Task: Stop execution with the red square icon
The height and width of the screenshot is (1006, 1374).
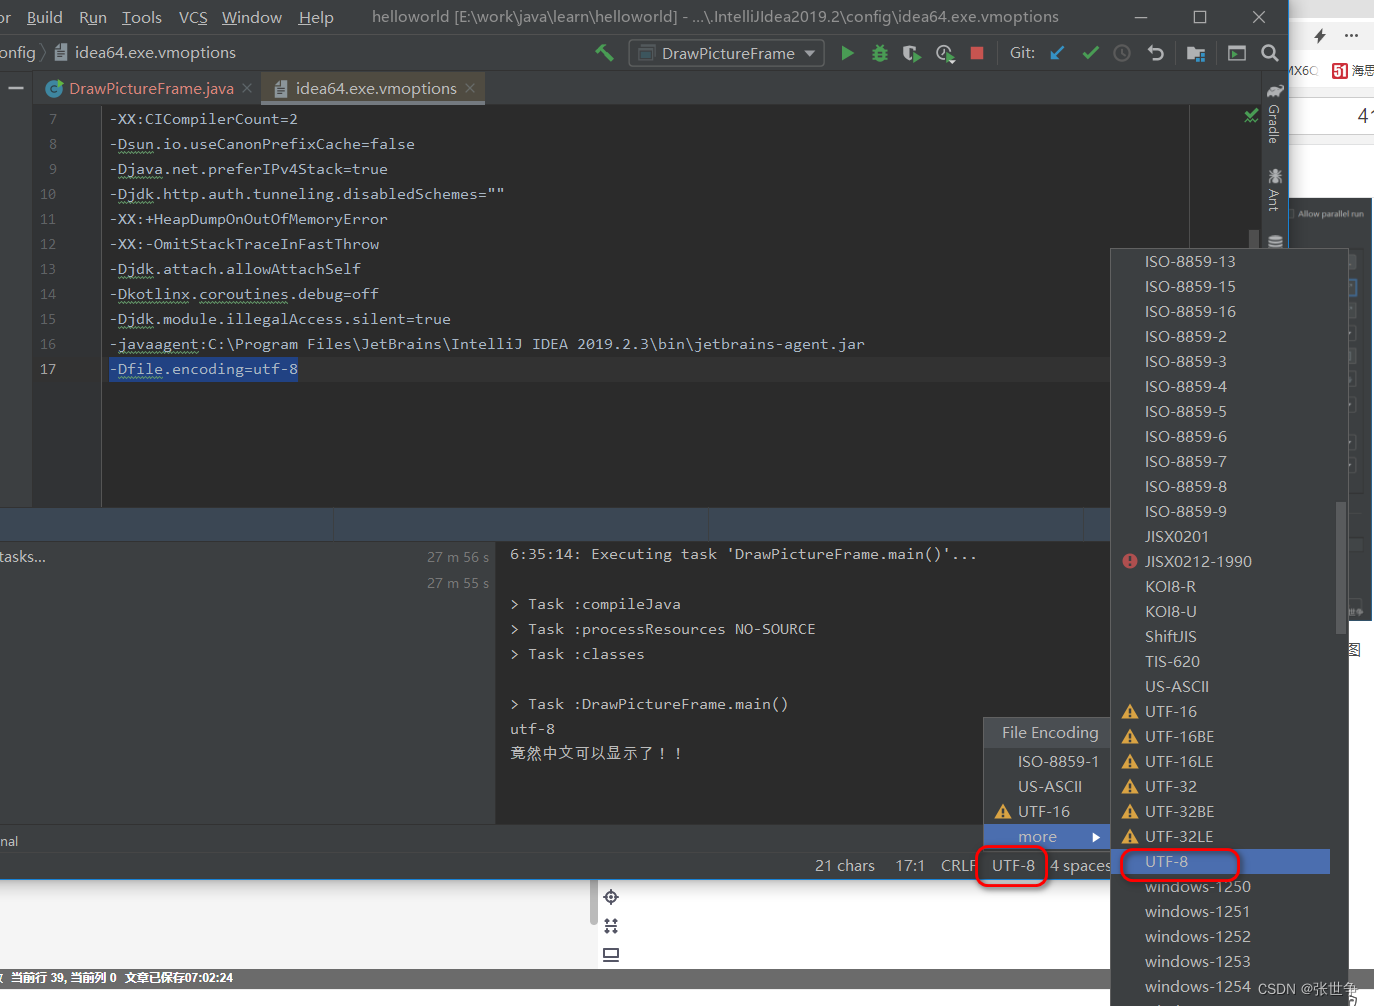Action: pos(977,53)
